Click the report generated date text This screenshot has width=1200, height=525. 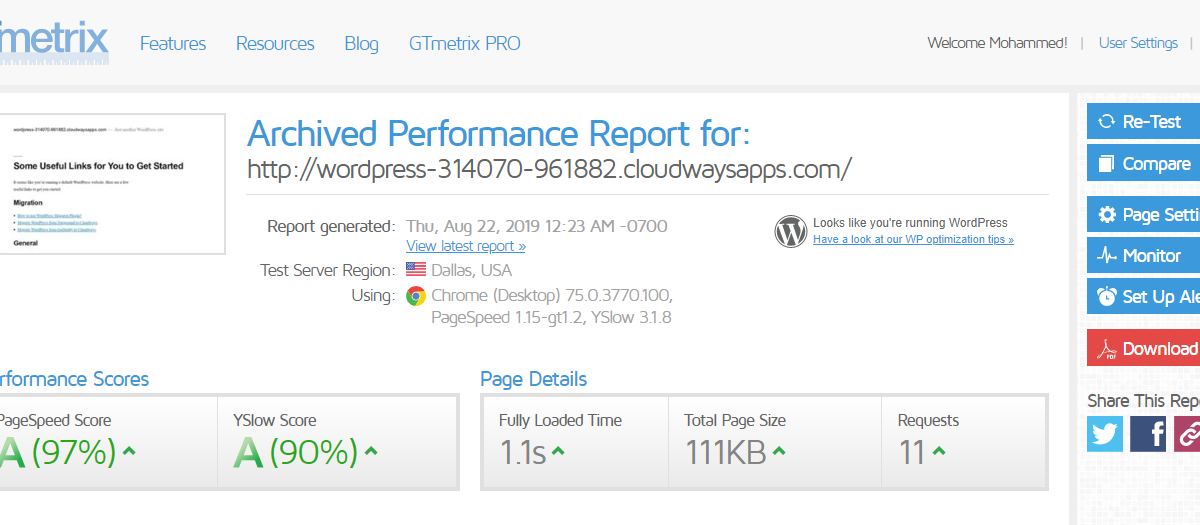pos(537,226)
